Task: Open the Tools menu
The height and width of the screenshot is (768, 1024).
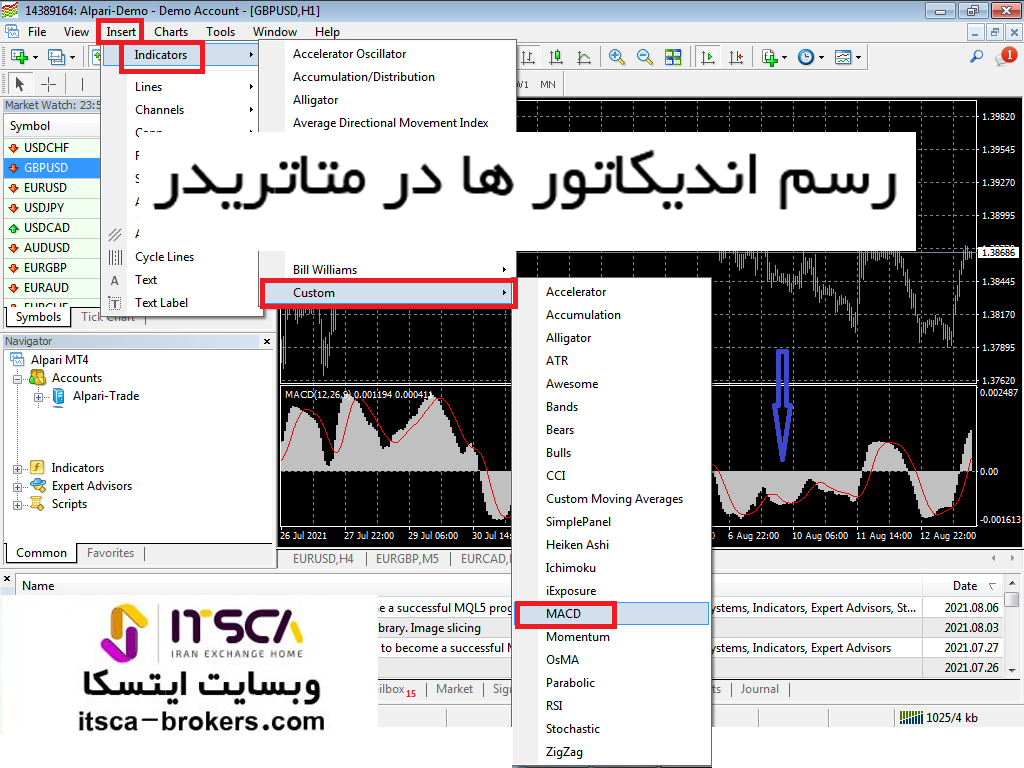Action: point(221,31)
